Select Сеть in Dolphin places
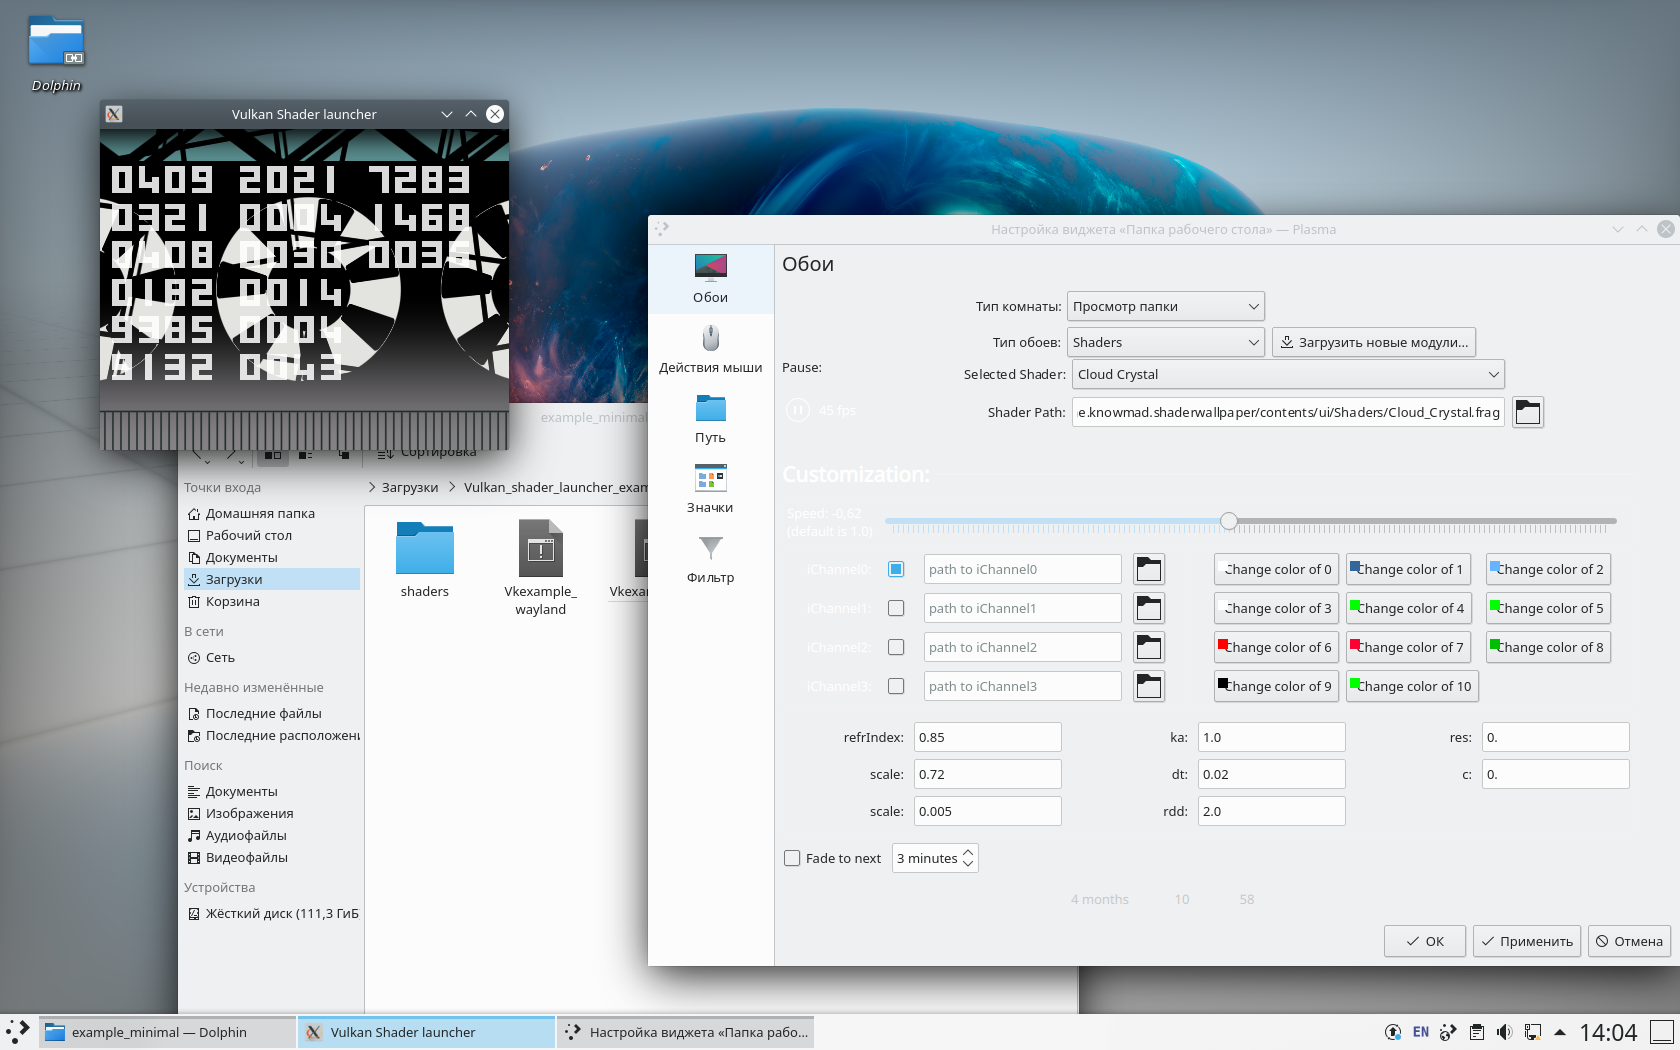 (272, 657)
